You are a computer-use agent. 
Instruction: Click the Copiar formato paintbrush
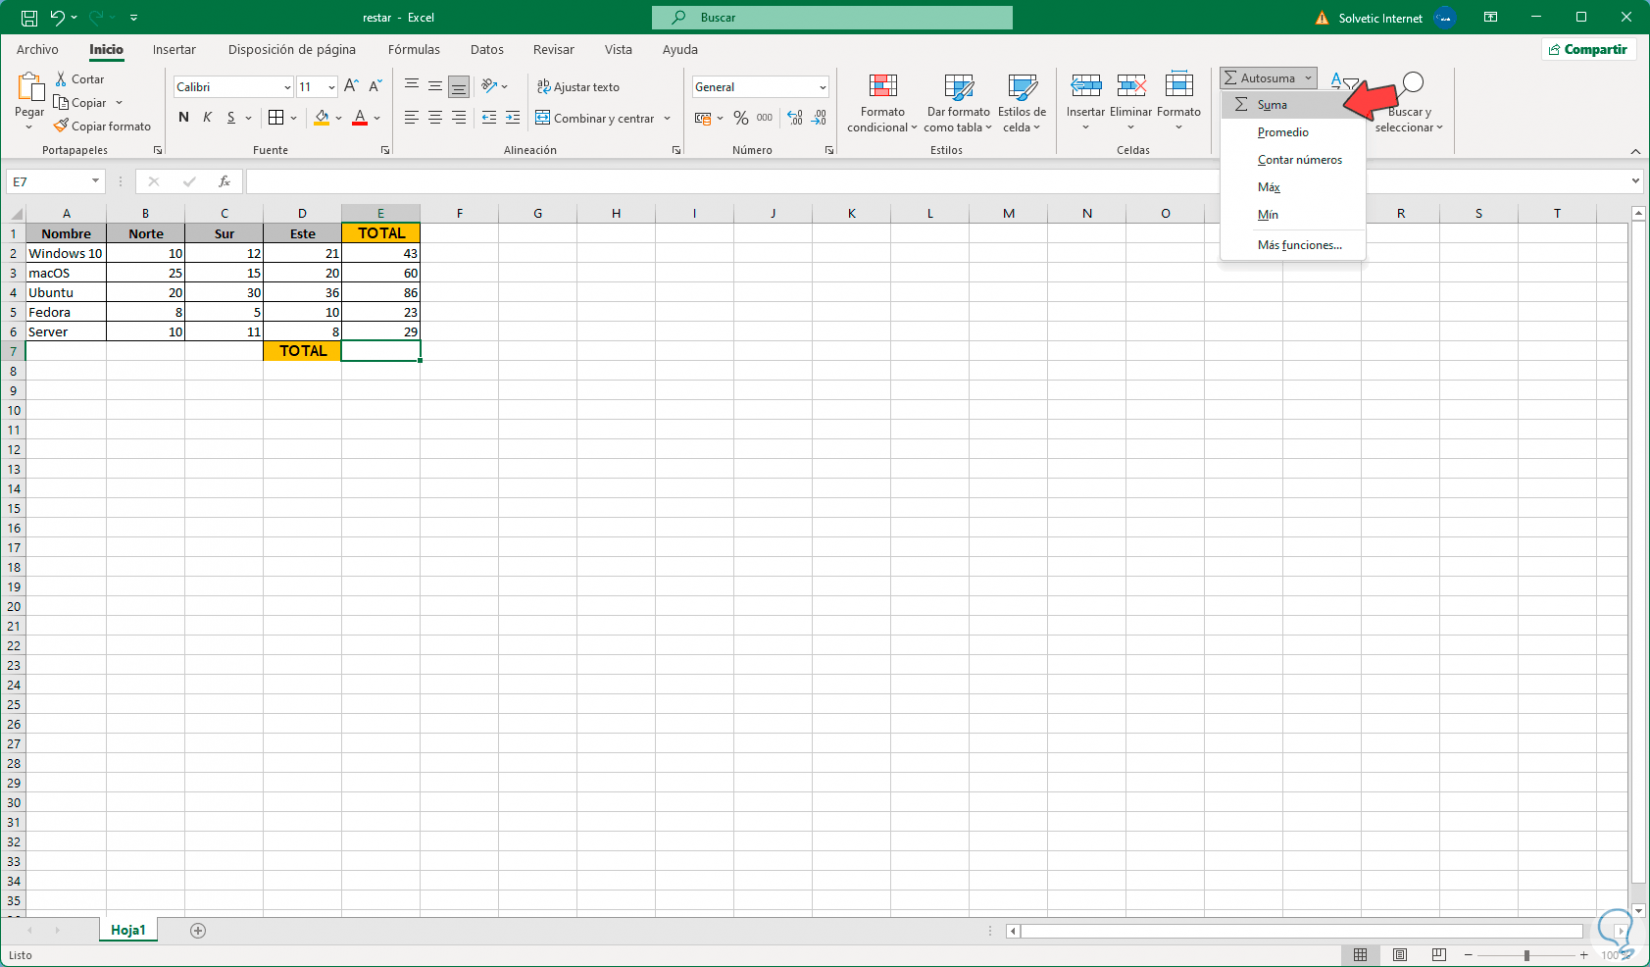point(62,126)
